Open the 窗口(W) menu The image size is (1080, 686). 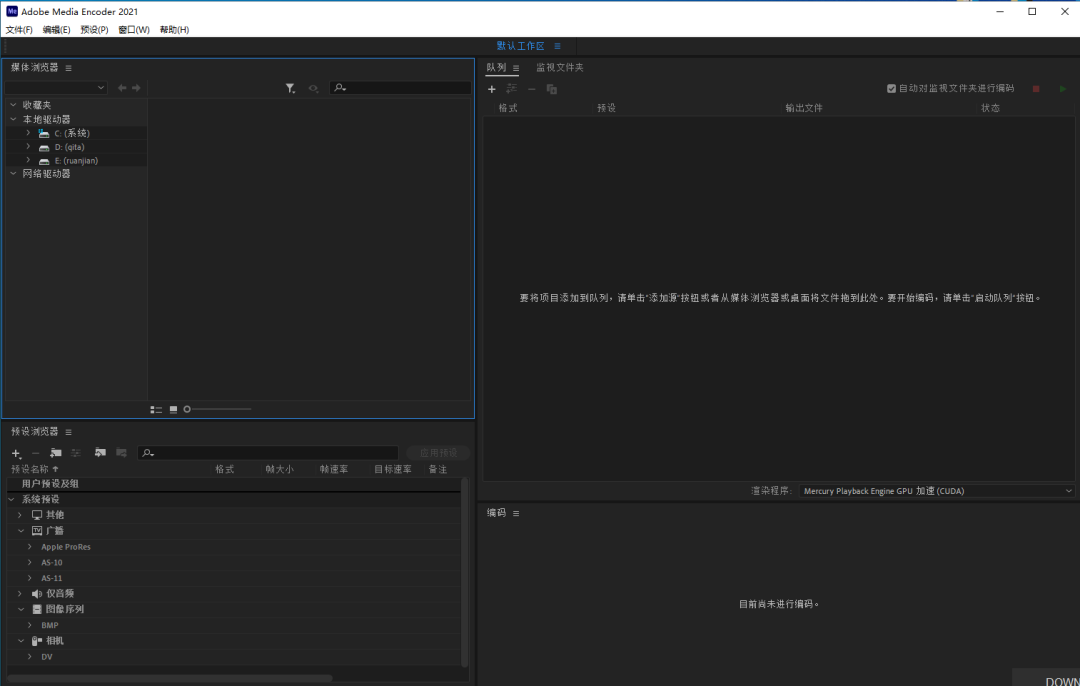click(x=134, y=30)
